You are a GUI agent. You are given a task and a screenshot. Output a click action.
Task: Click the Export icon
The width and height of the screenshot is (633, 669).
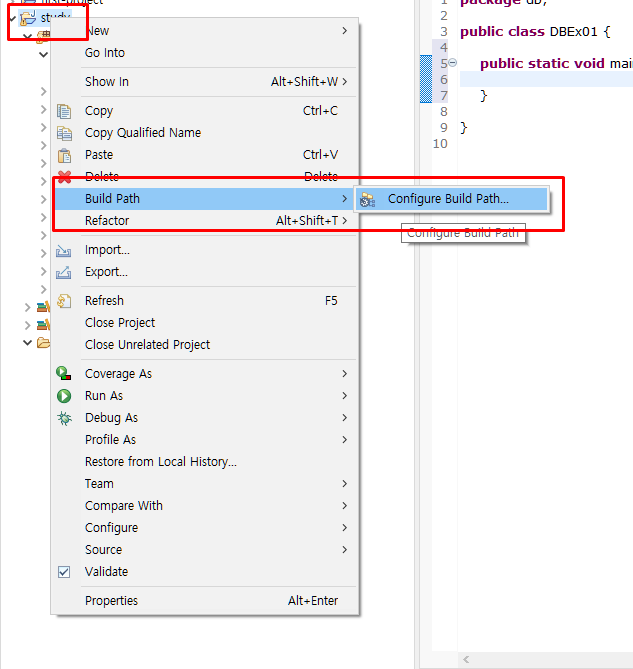point(64,272)
